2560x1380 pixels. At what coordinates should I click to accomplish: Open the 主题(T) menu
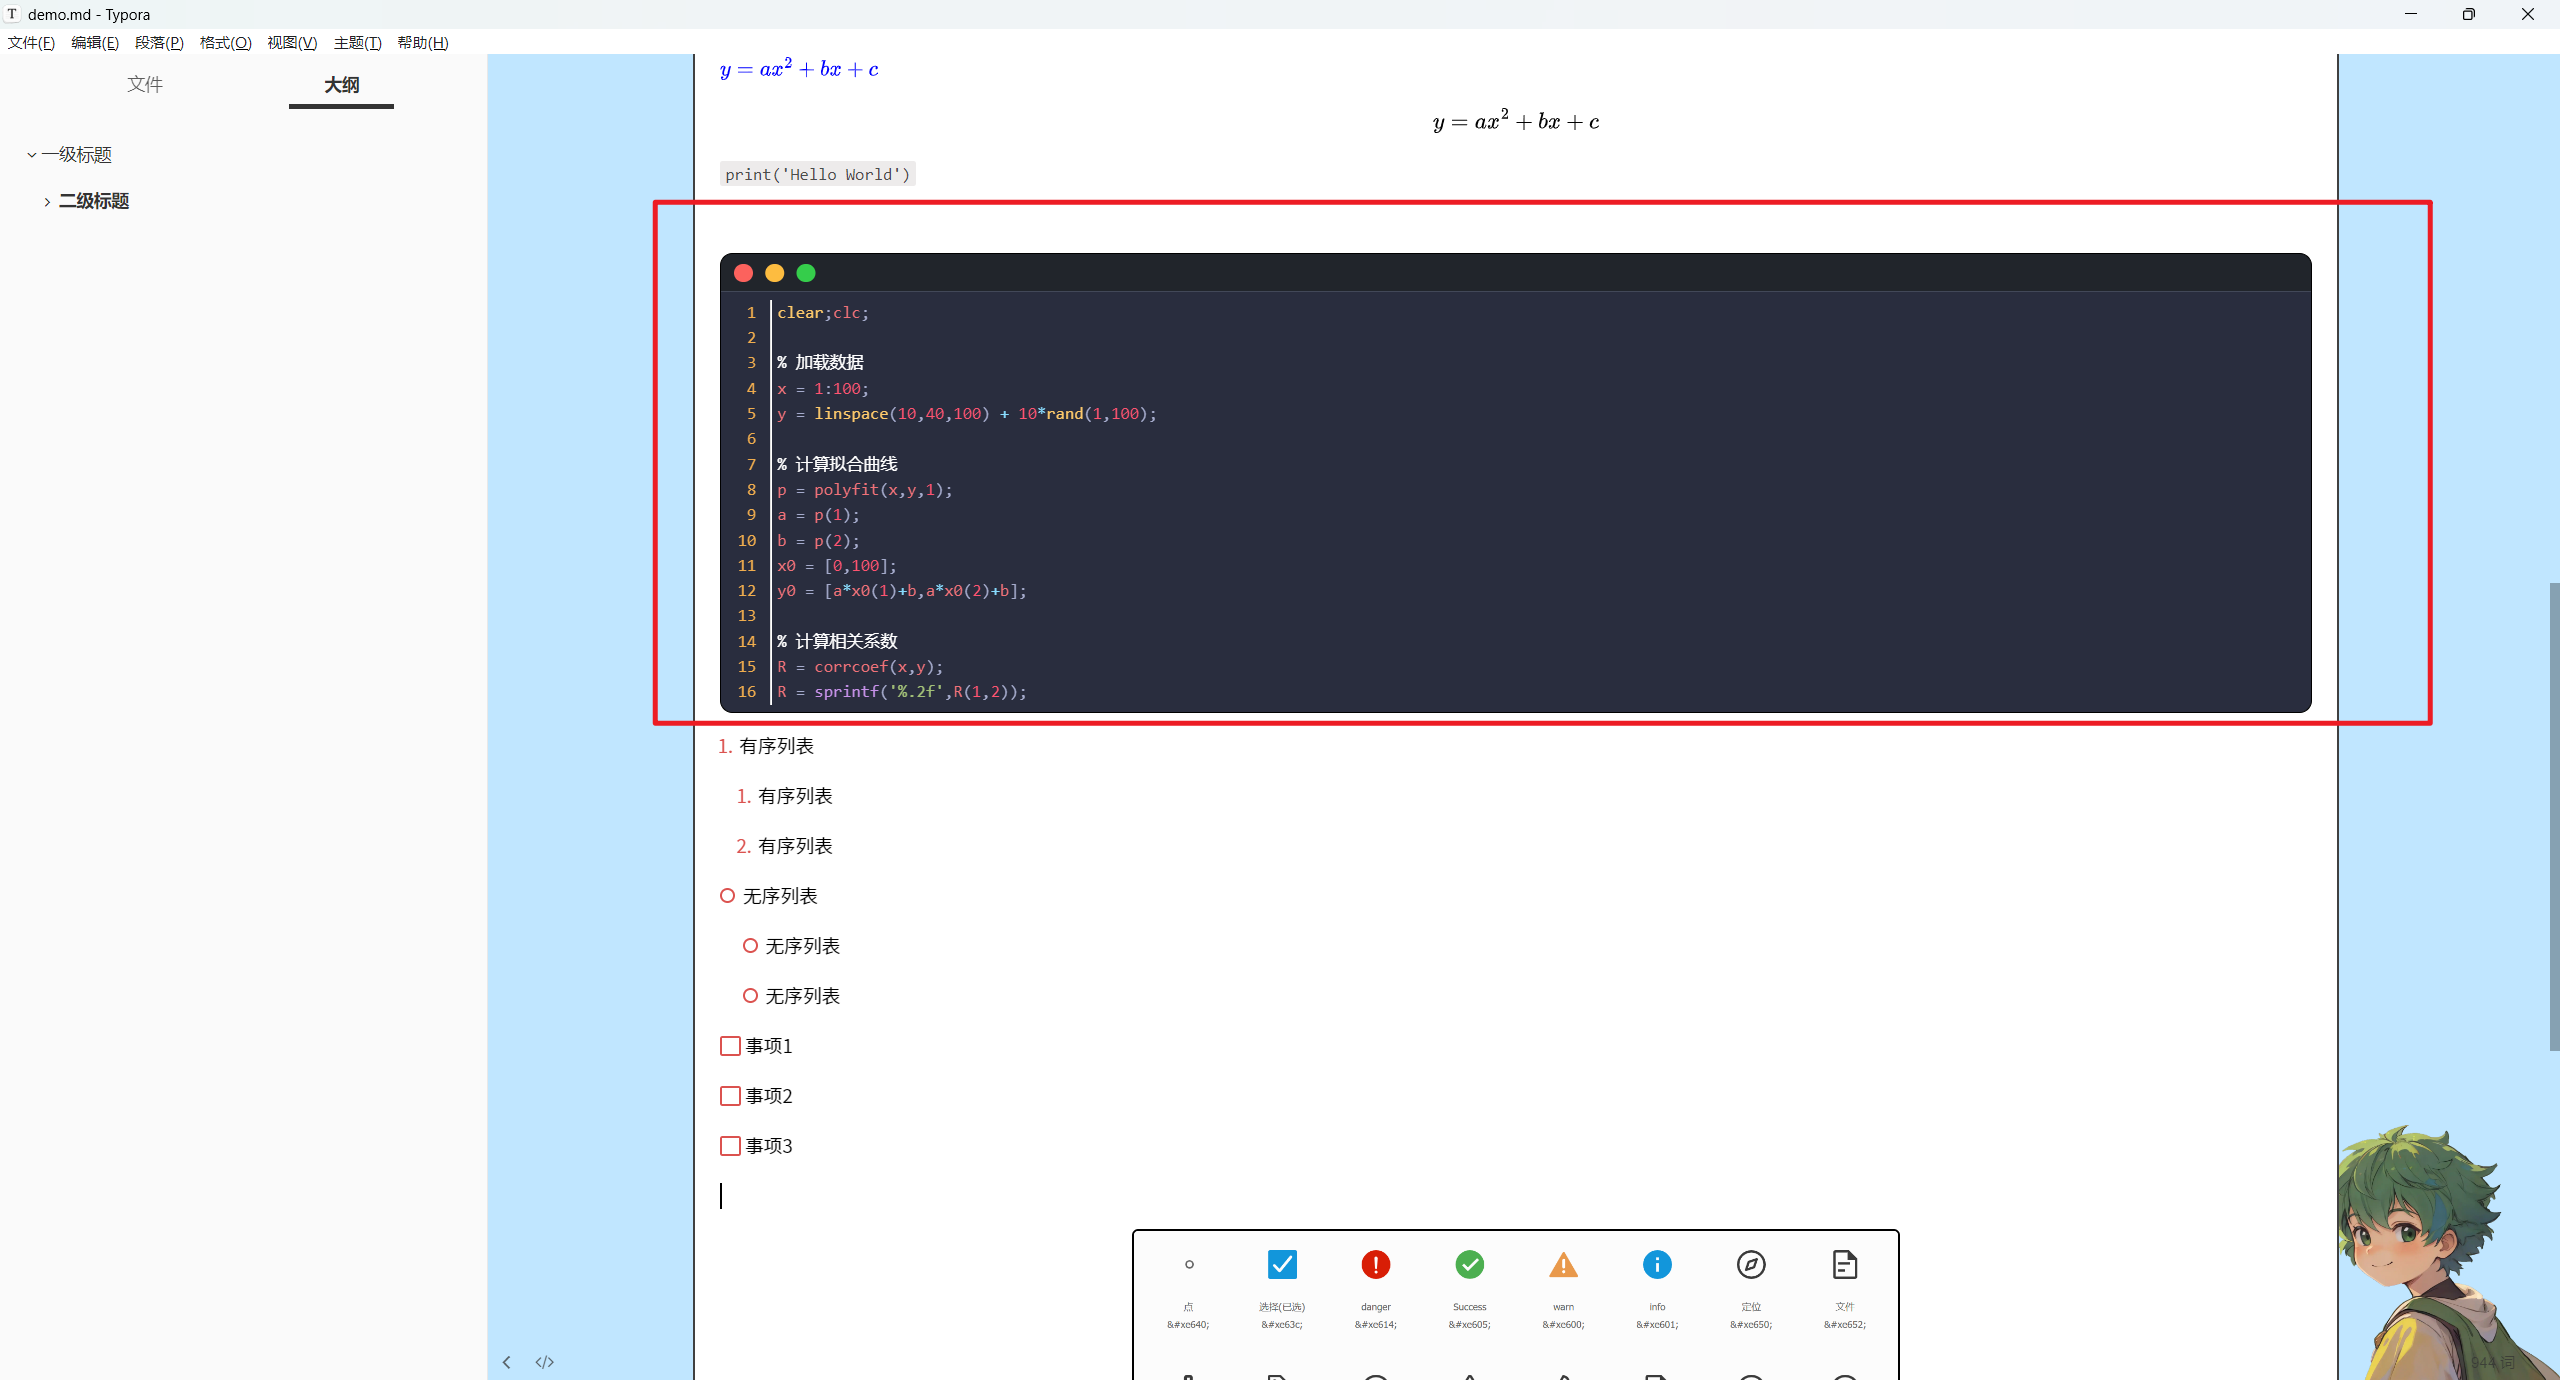tap(357, 43)
